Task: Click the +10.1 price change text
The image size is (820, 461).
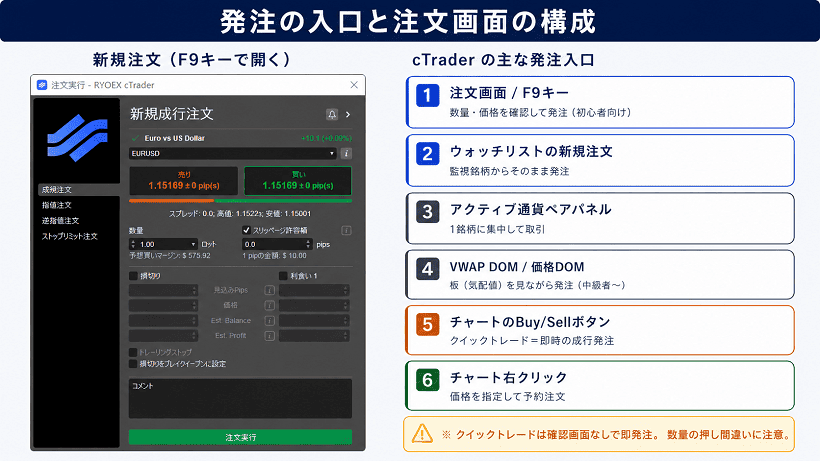Action: tap(326, 139)
